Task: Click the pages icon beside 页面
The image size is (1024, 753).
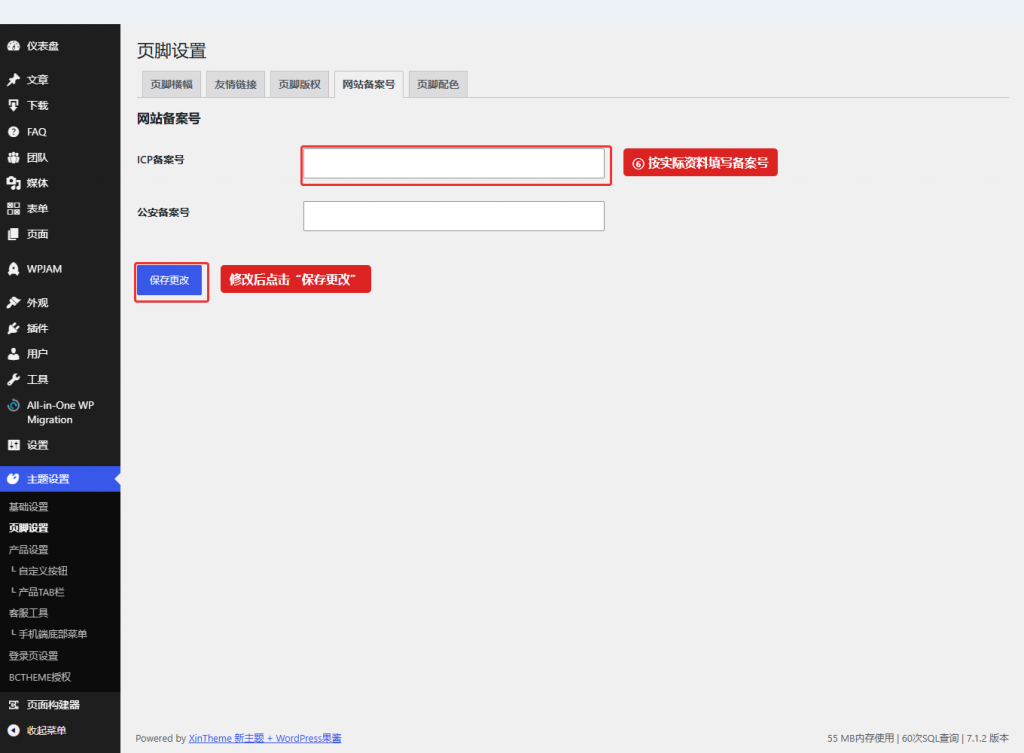Action: [13, 234]
